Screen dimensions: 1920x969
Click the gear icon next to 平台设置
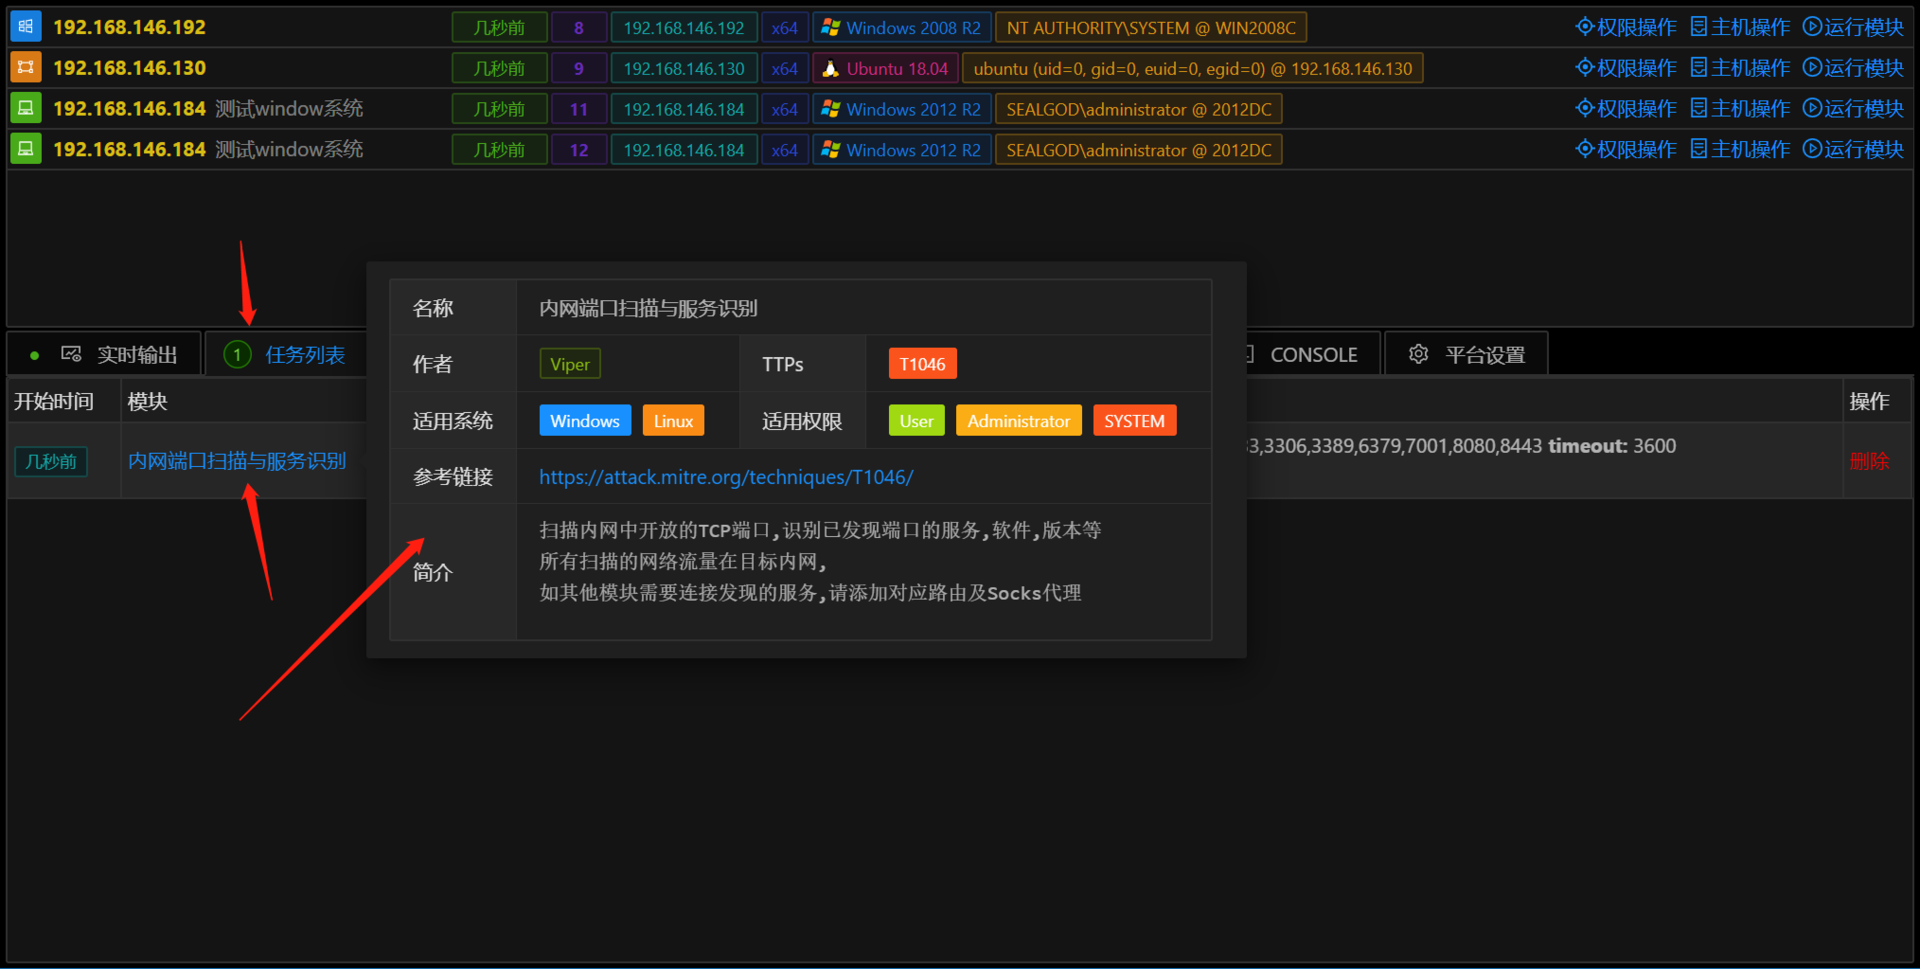(x=1418, y=353)
